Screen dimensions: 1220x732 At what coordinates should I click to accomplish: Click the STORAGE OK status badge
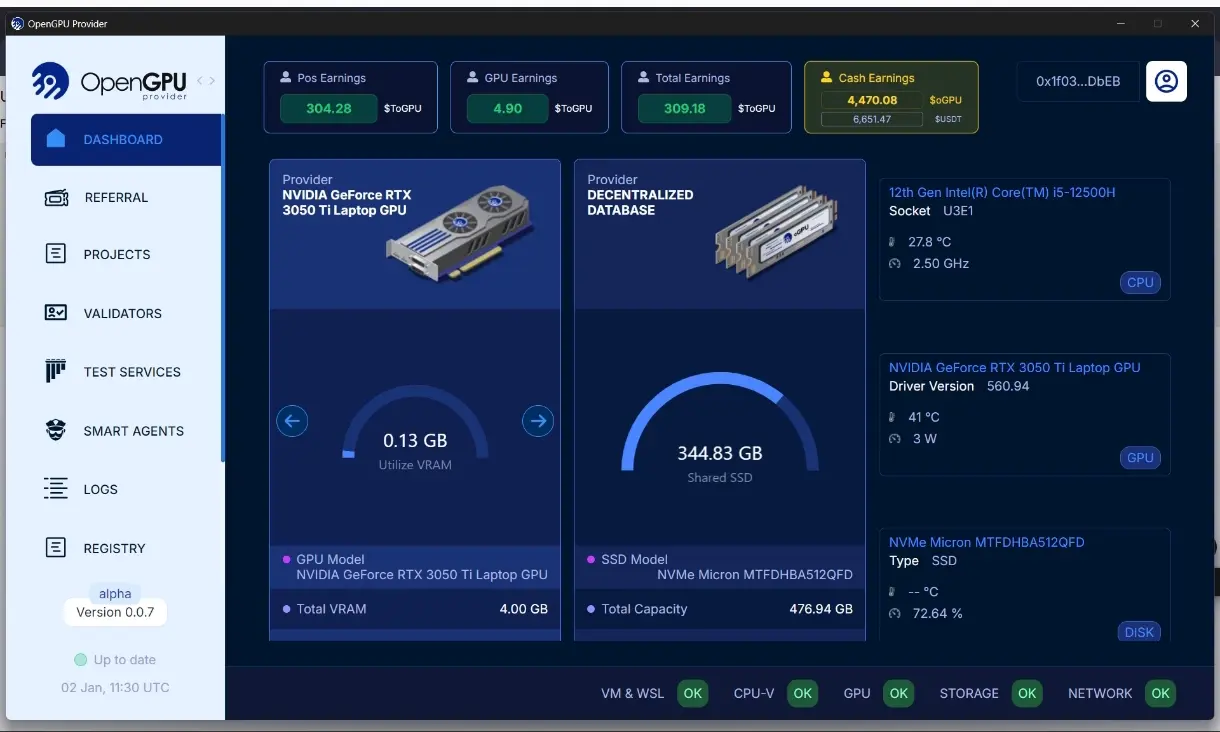tap(1027, 693)
